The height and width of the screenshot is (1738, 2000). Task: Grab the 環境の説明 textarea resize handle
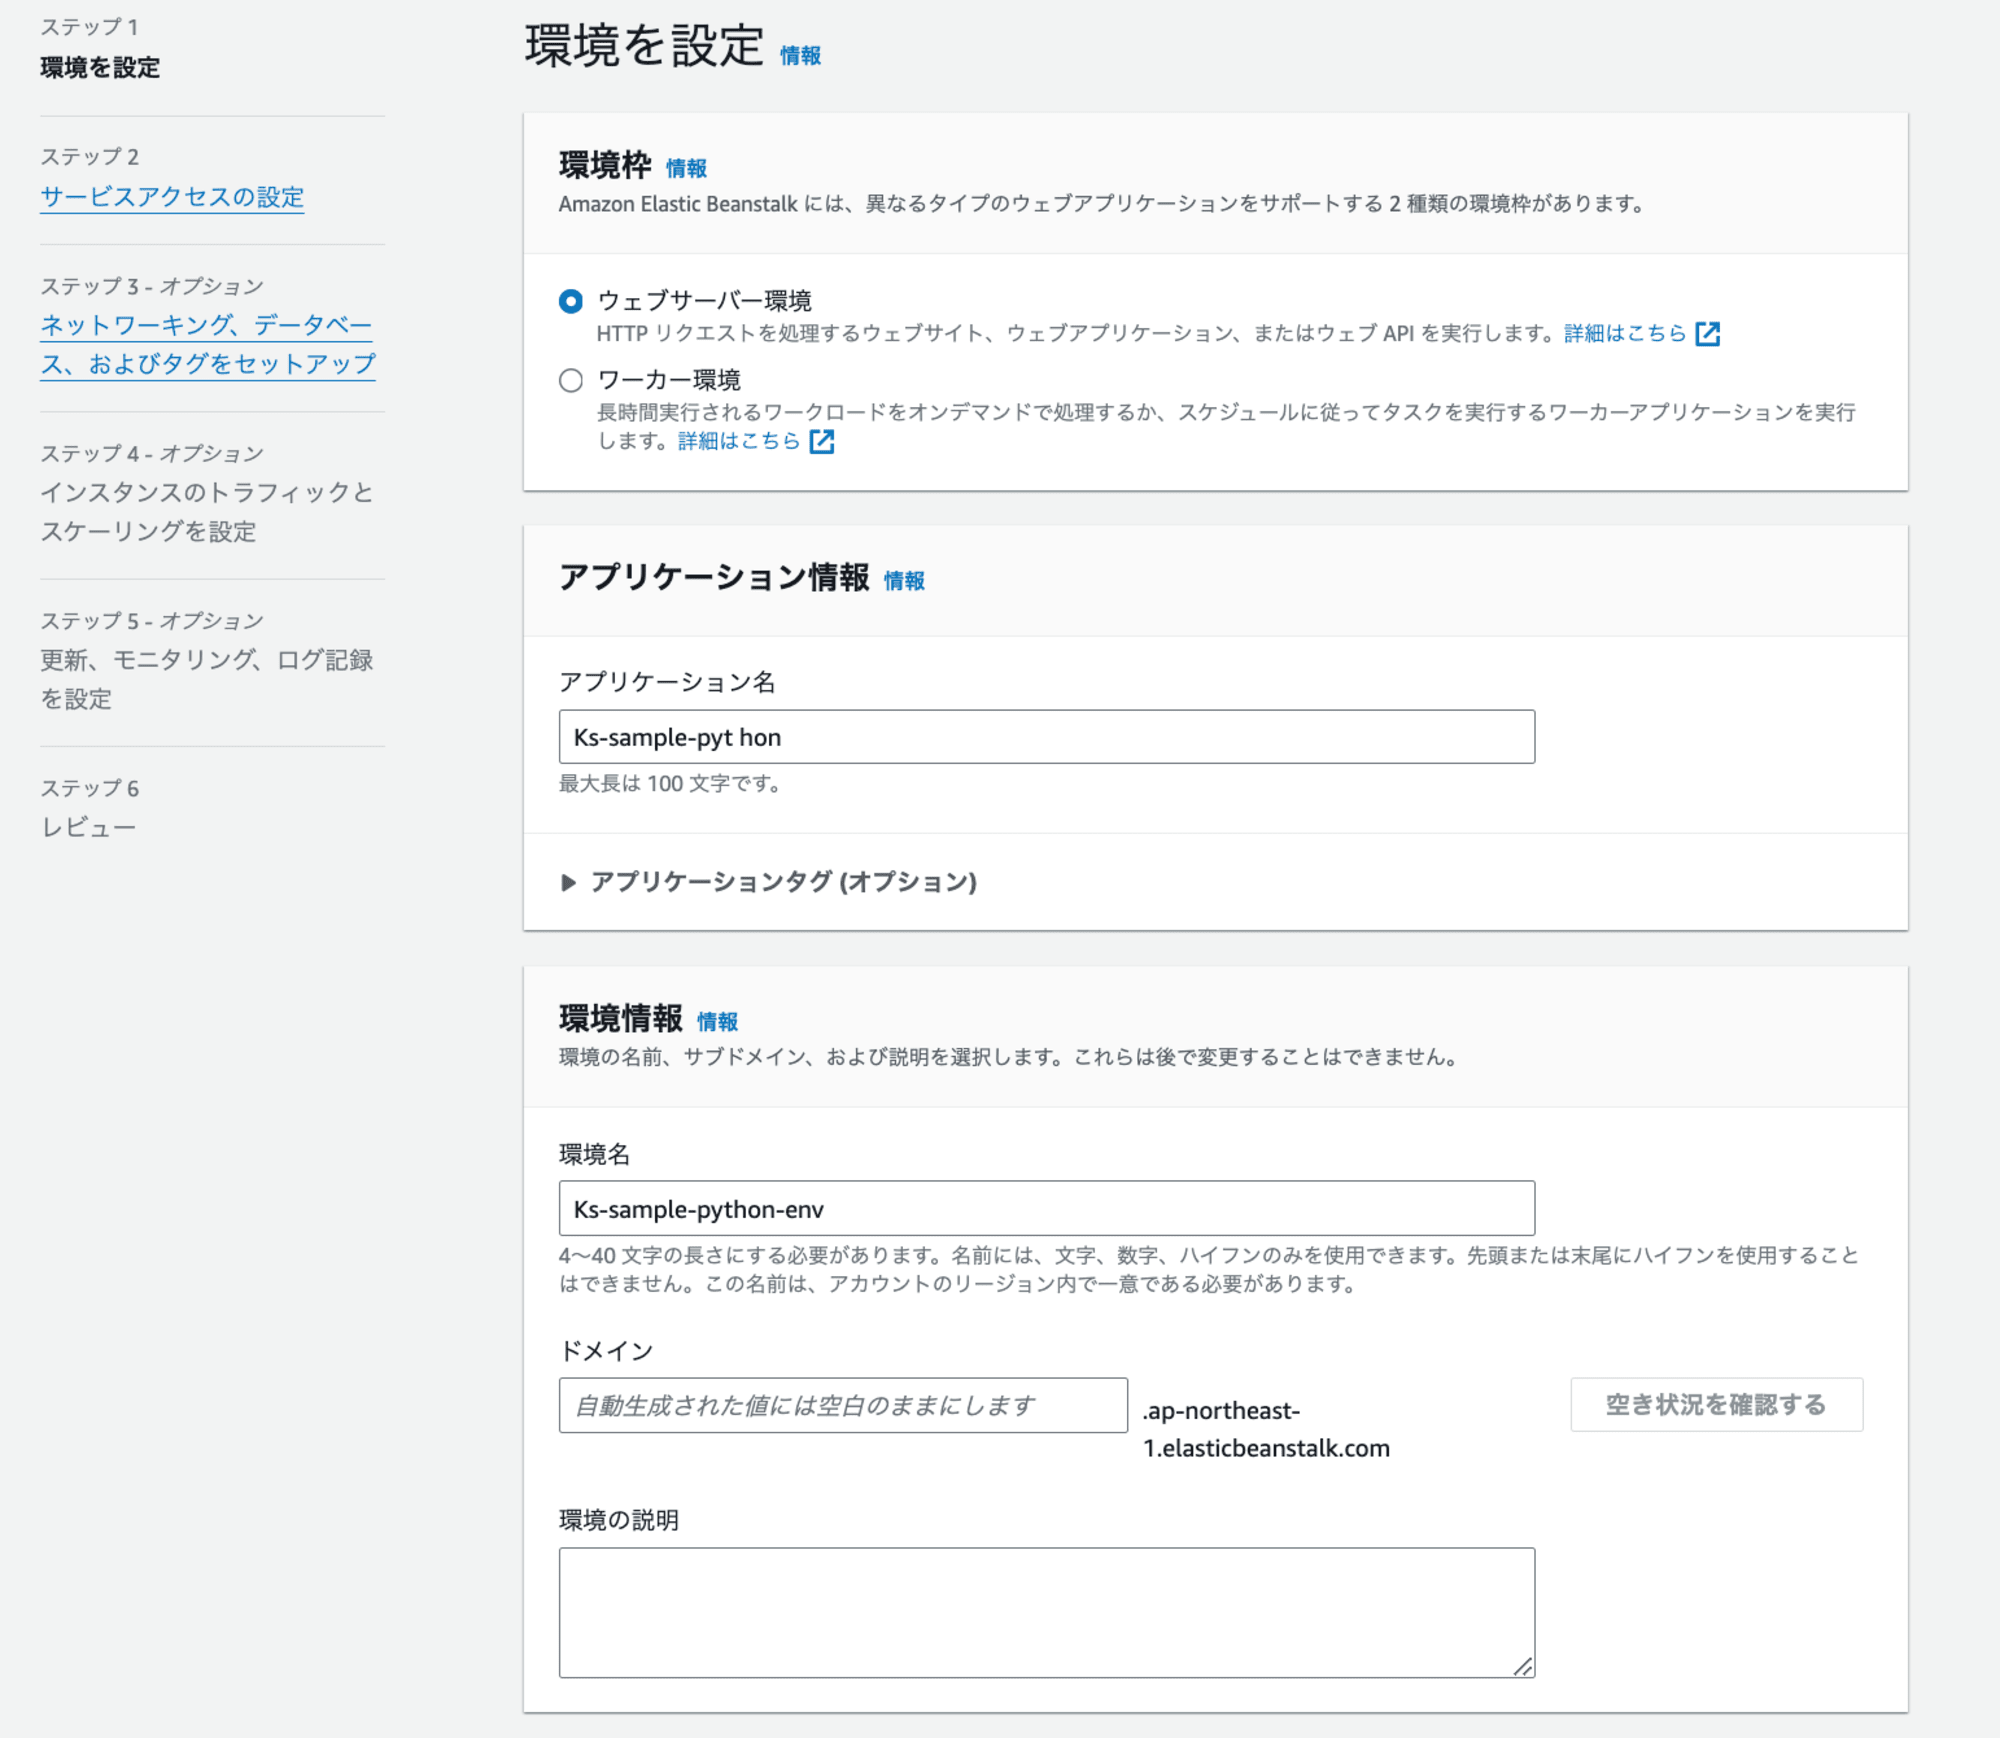[x=1523, y=1666]
